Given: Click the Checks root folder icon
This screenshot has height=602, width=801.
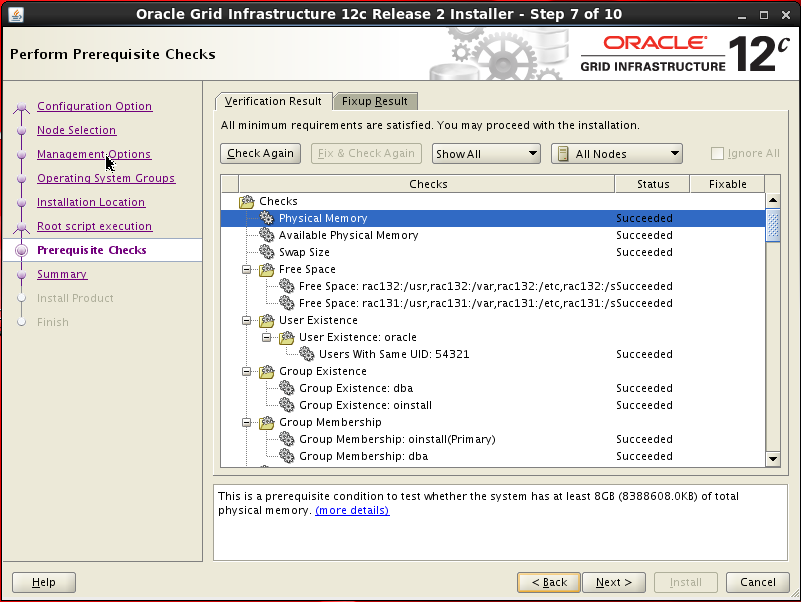Looking at the screenshot, I should [247, 201].
